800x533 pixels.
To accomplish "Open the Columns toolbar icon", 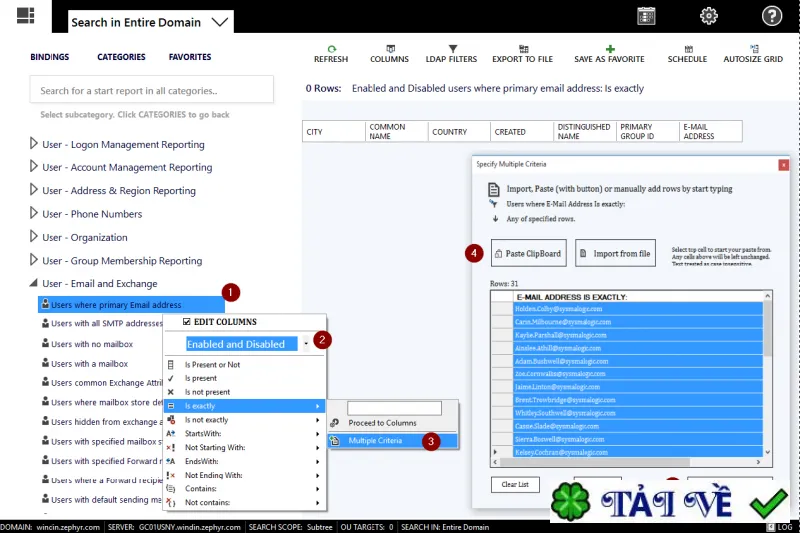I will pyautogui.click(x=390, y=49).
